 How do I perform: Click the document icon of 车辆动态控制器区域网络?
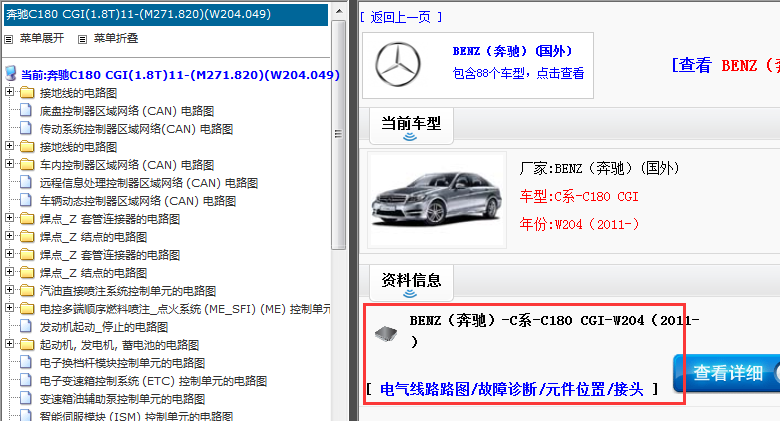pos(25,201)
